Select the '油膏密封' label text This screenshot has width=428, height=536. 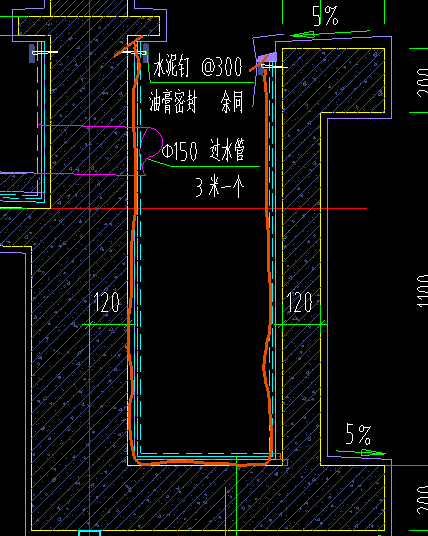pyautogui.click(x=173, y=102)
